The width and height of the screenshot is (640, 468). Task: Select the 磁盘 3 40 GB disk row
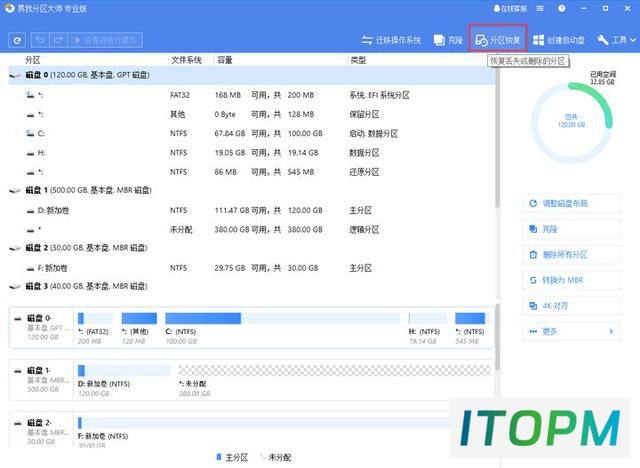click(x=251, y=286)
